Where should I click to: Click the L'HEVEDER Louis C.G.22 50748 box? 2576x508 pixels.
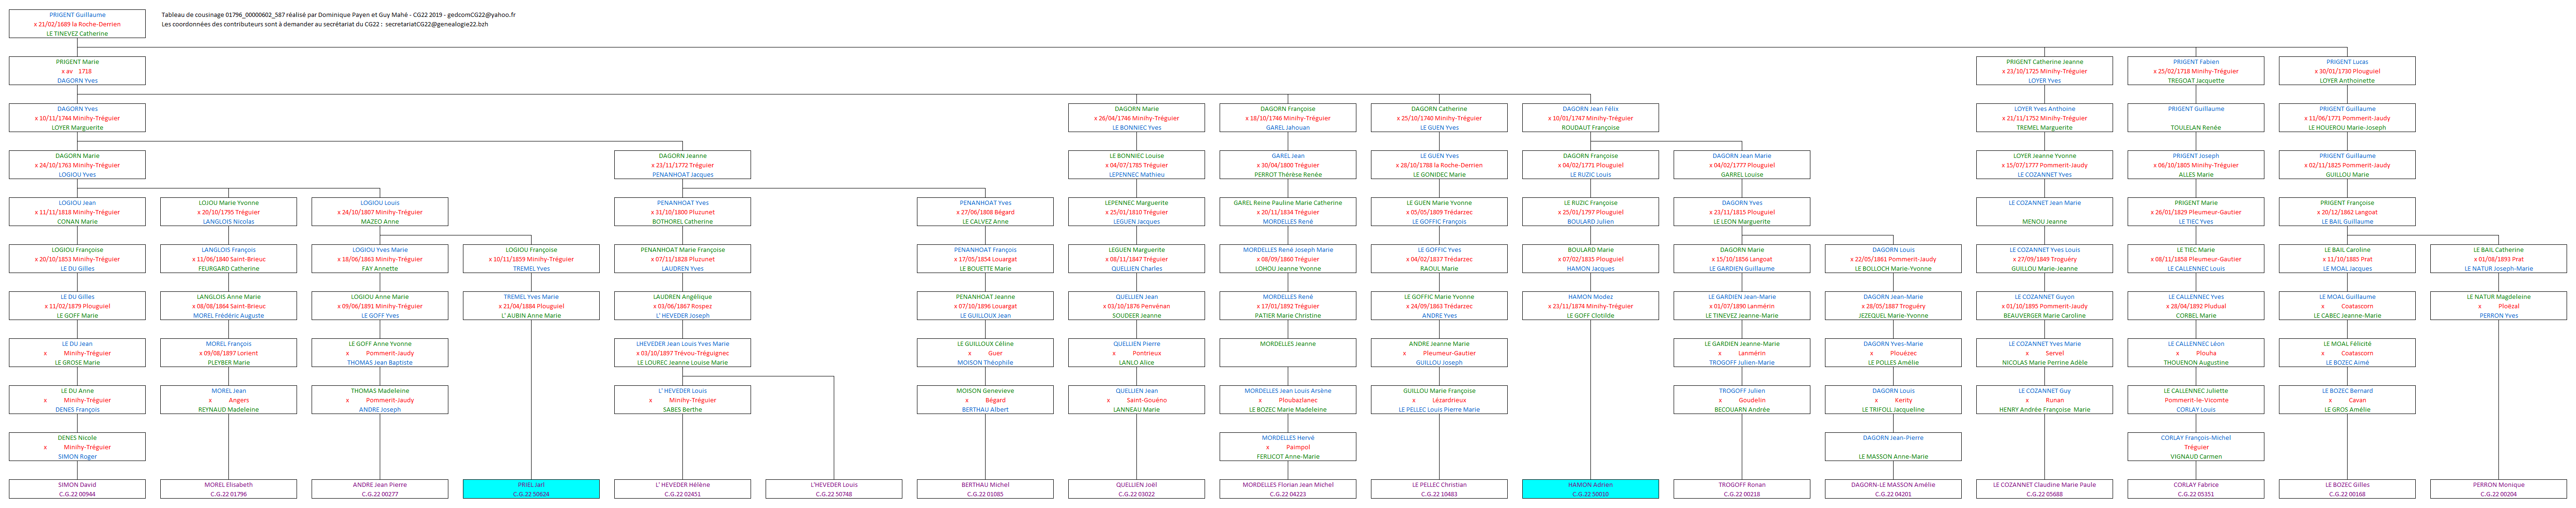coord(834,489)
